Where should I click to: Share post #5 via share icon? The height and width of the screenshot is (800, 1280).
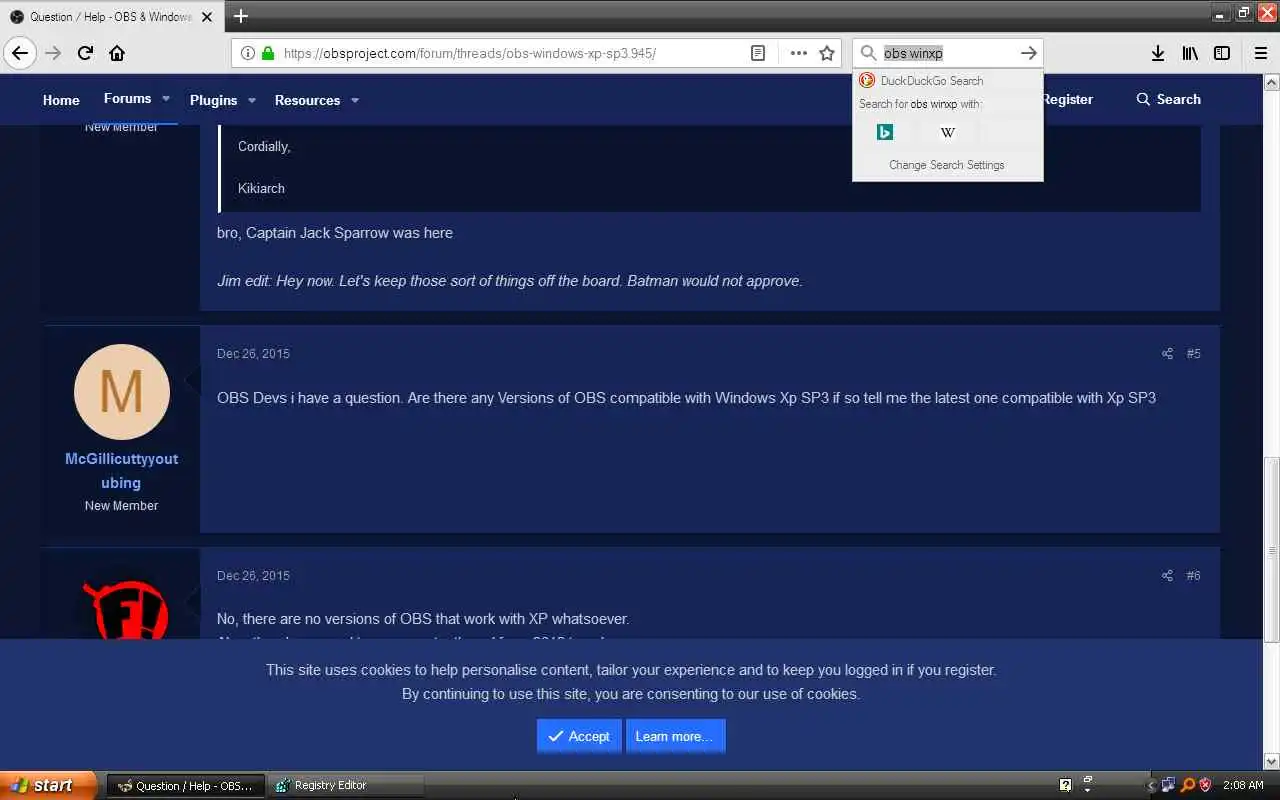coord(1167,353)
